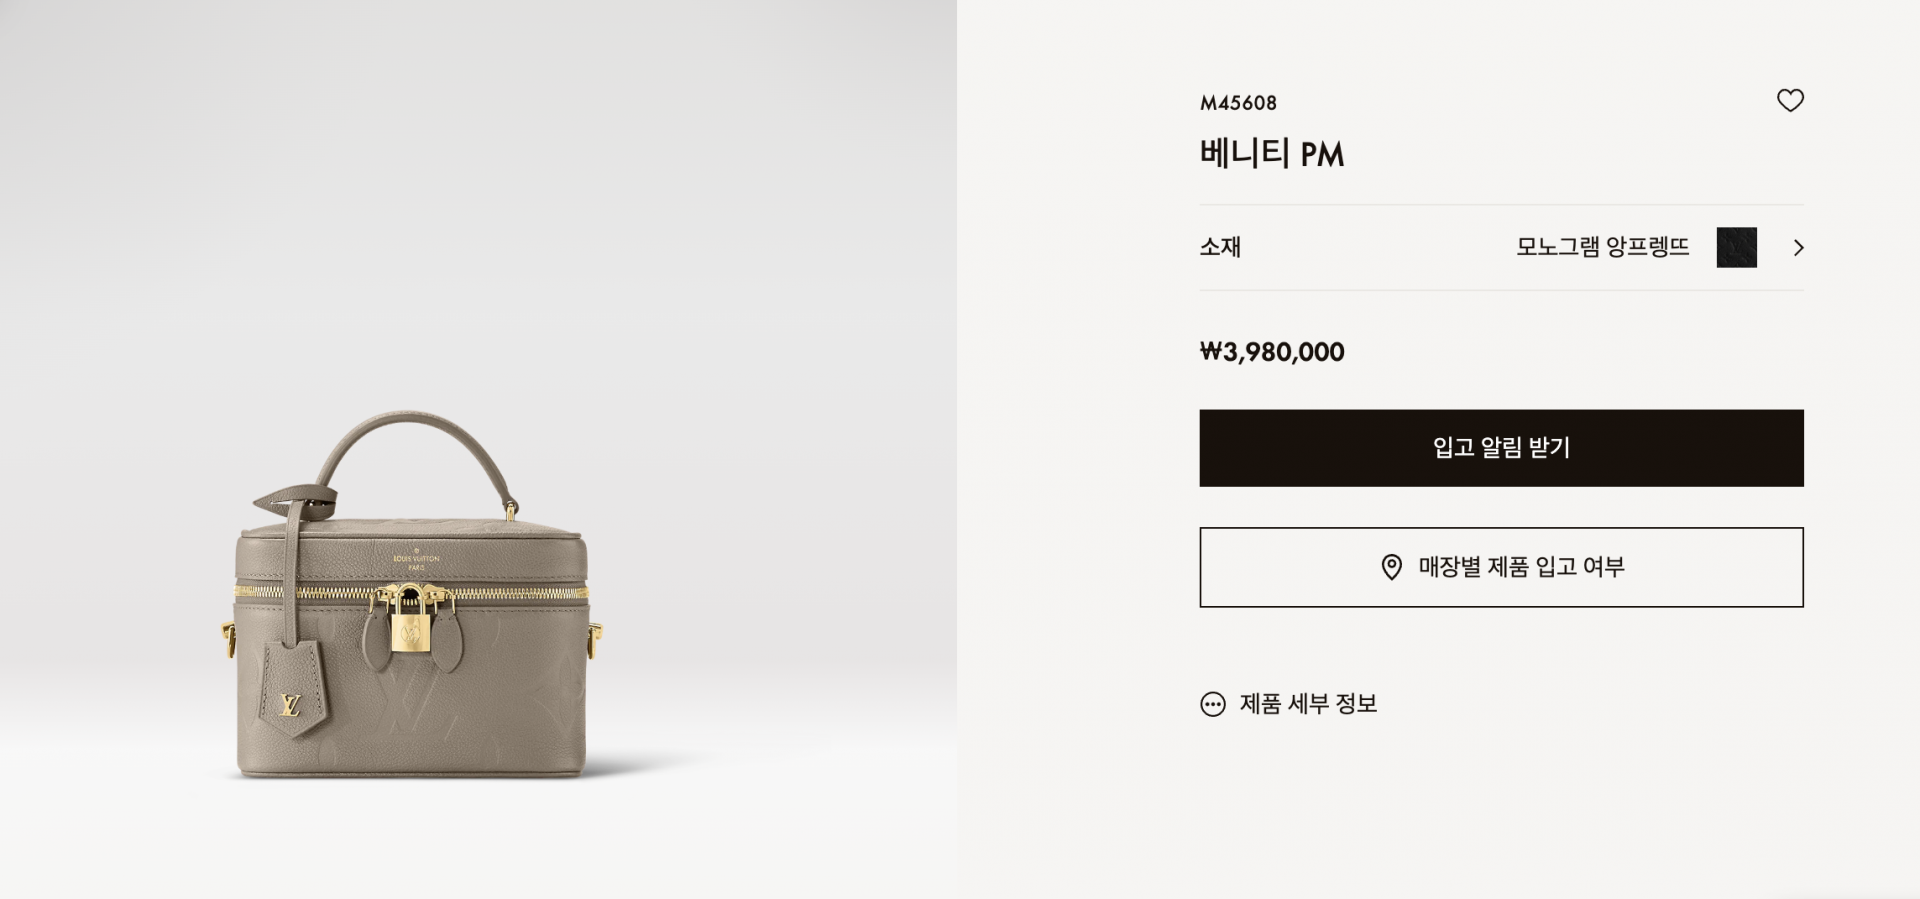Click the LV leather tag on the bag
Viewport: 1920px width, 899px height.
pos(294,689)
